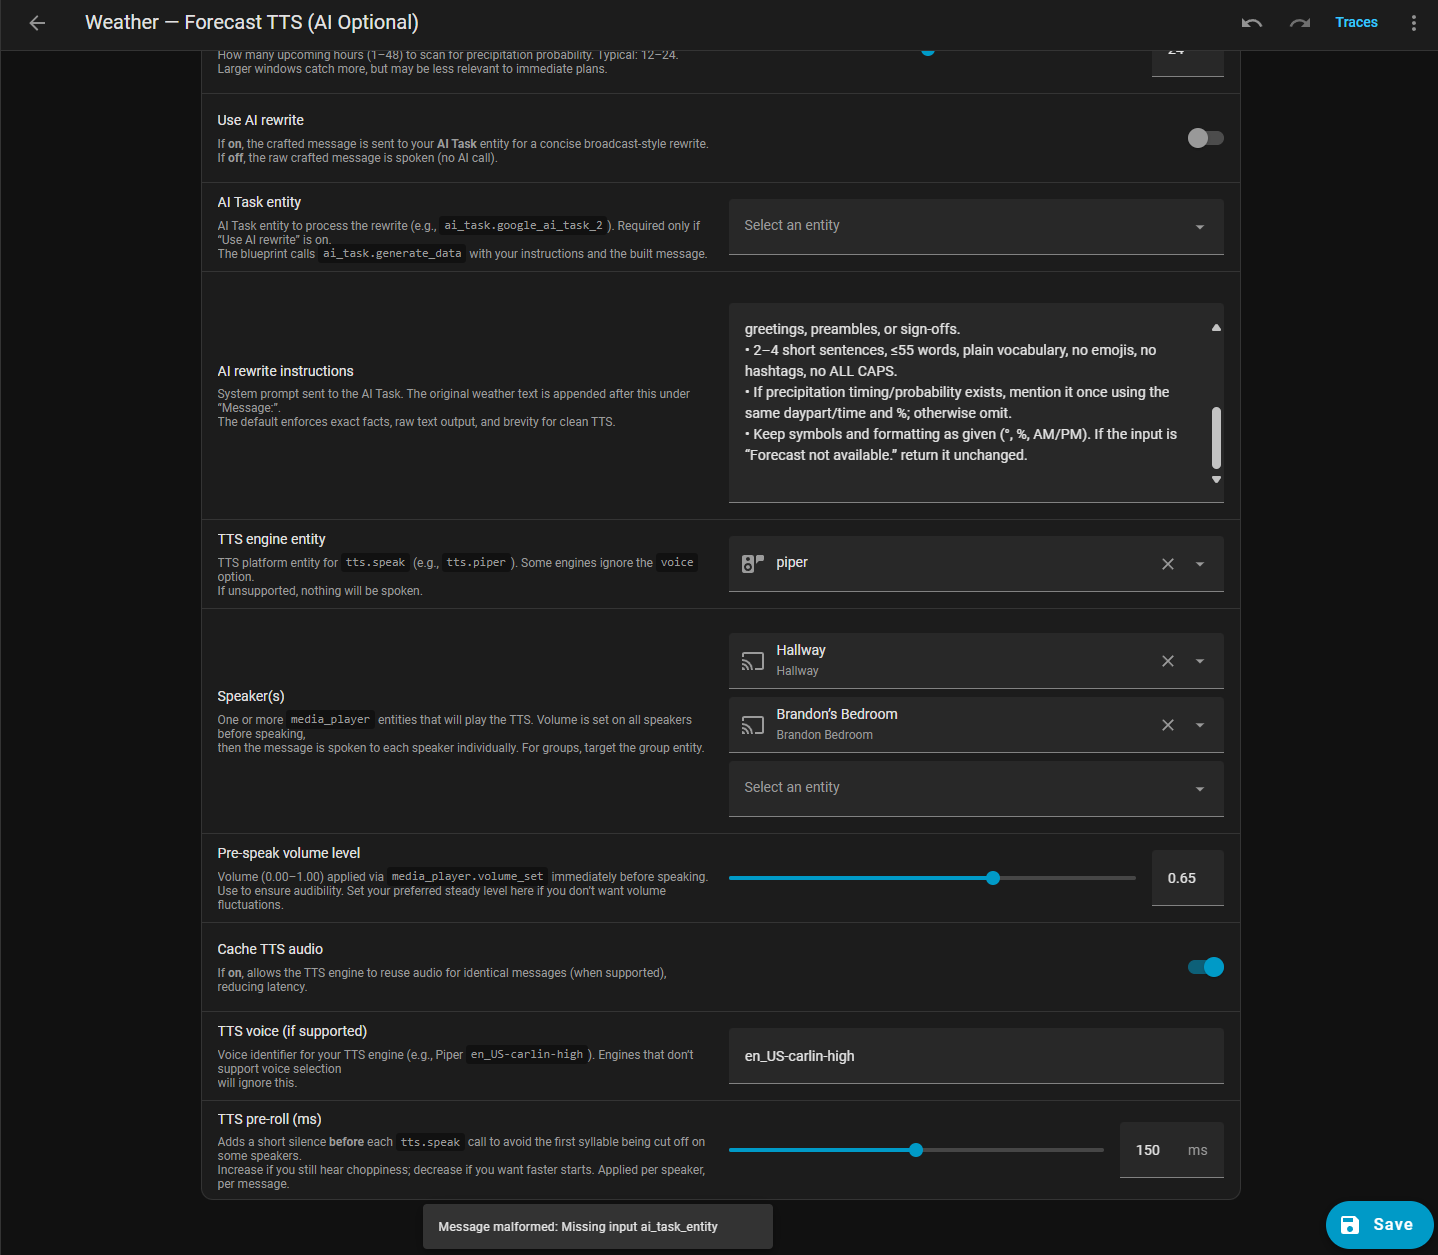Click inside the AI rewrite instructions textbox
Screen dimensions: 1438x1255
coord(965,402)
